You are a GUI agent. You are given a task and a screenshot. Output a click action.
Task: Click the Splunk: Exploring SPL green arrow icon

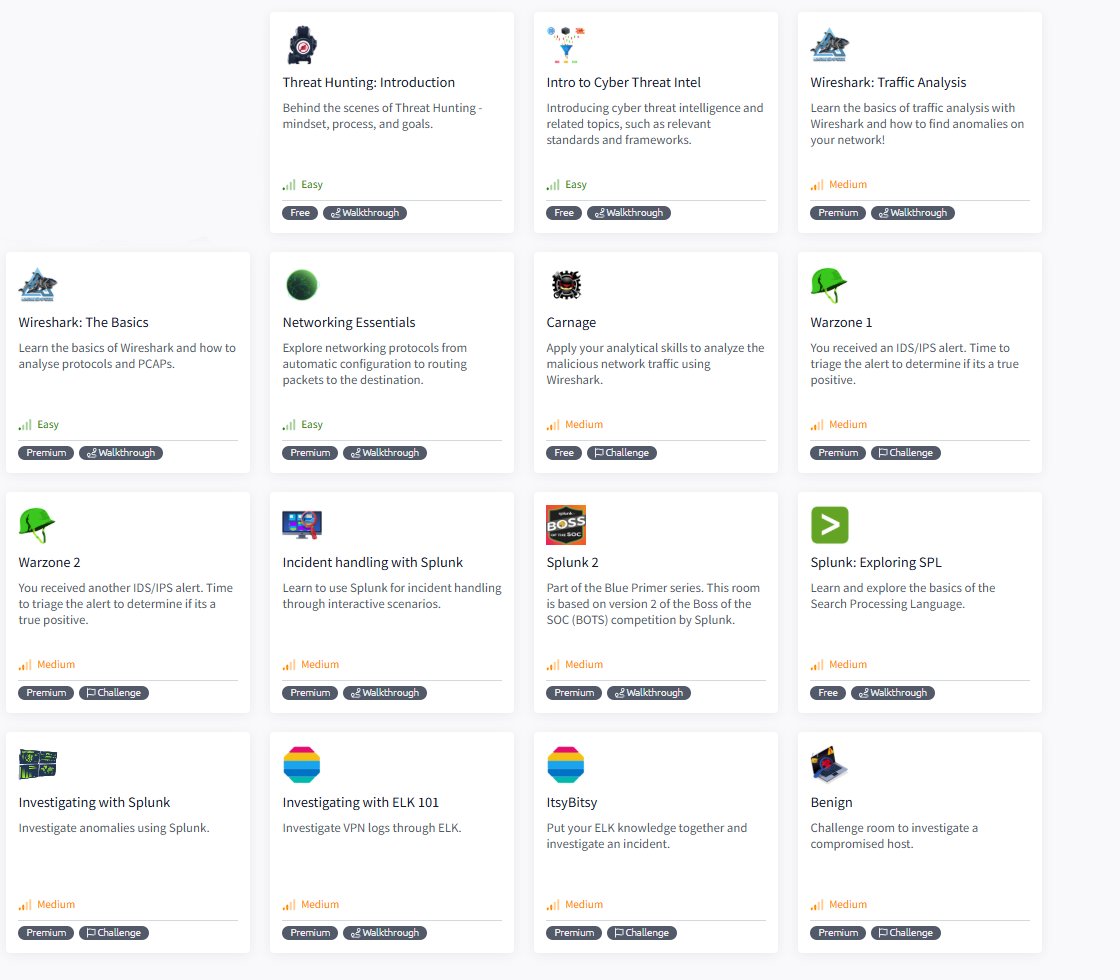pyautogui.click(x=829, y=525)
